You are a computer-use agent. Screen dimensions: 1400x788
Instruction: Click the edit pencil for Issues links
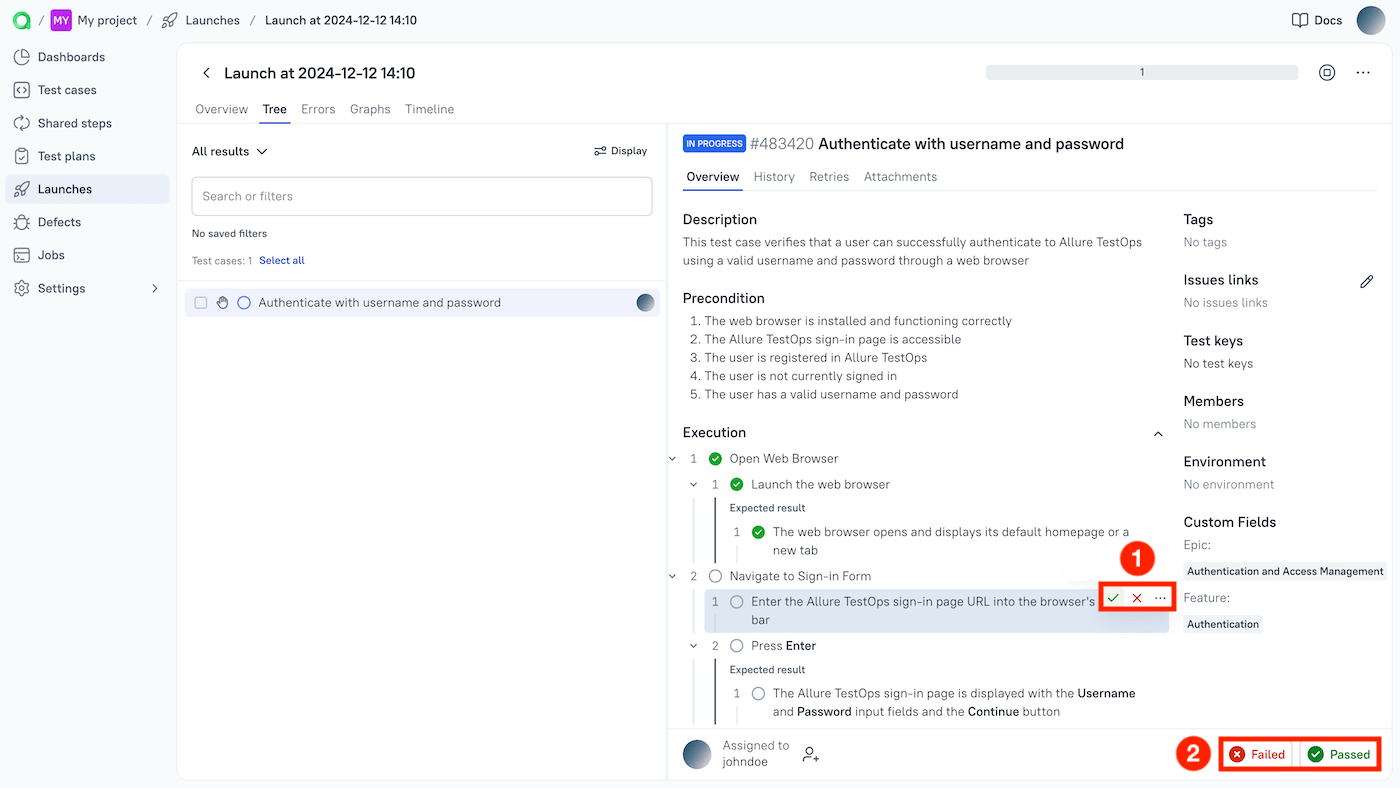point(1366,282)
